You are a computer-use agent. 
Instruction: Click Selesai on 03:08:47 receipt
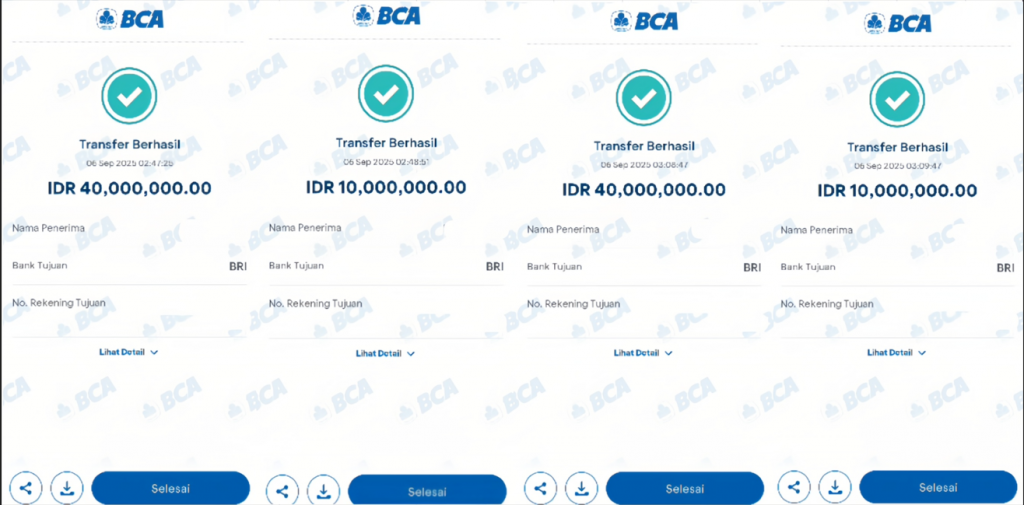(685, 489)
